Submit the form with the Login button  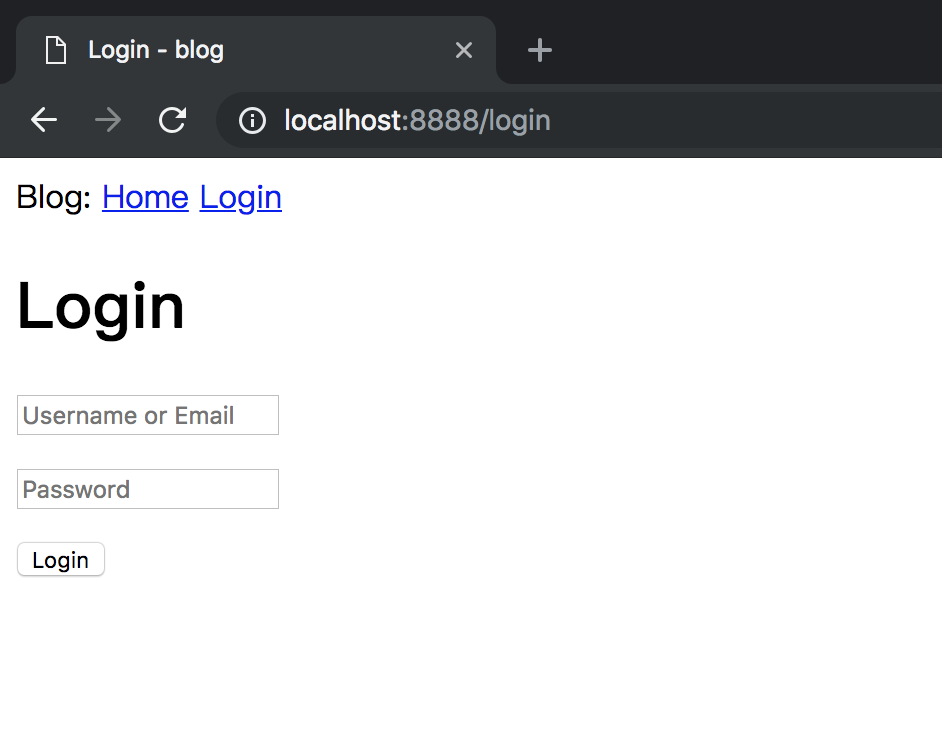[61, 560]
